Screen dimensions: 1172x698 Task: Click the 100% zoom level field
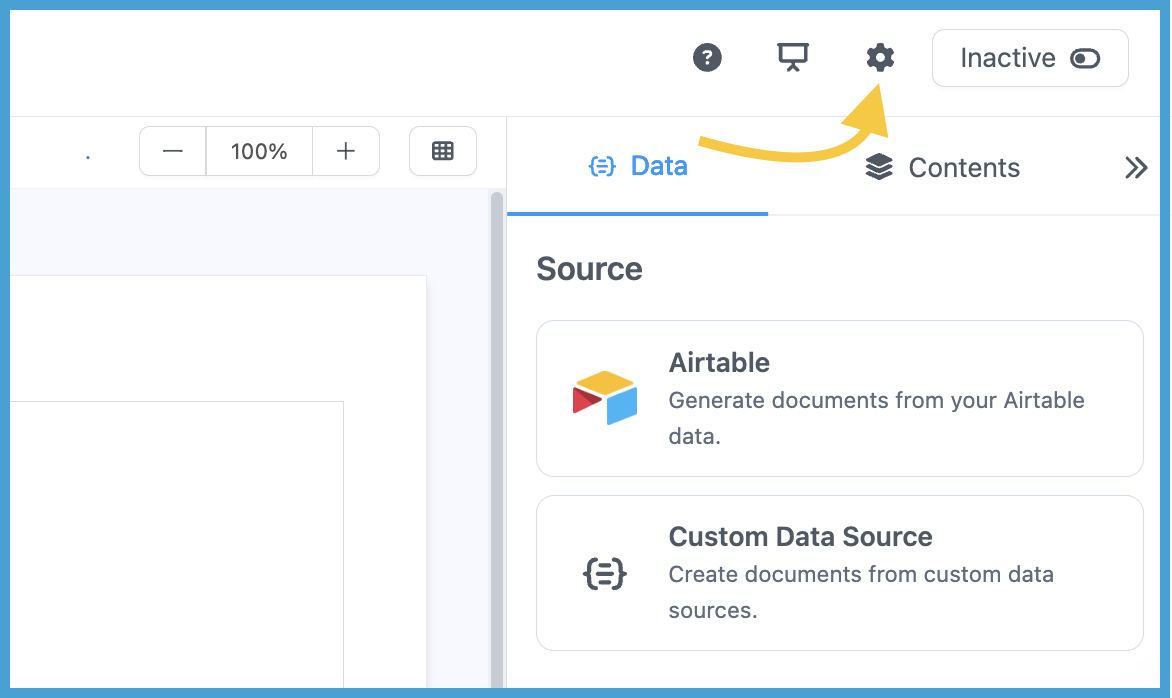click(x=259, y=151)
